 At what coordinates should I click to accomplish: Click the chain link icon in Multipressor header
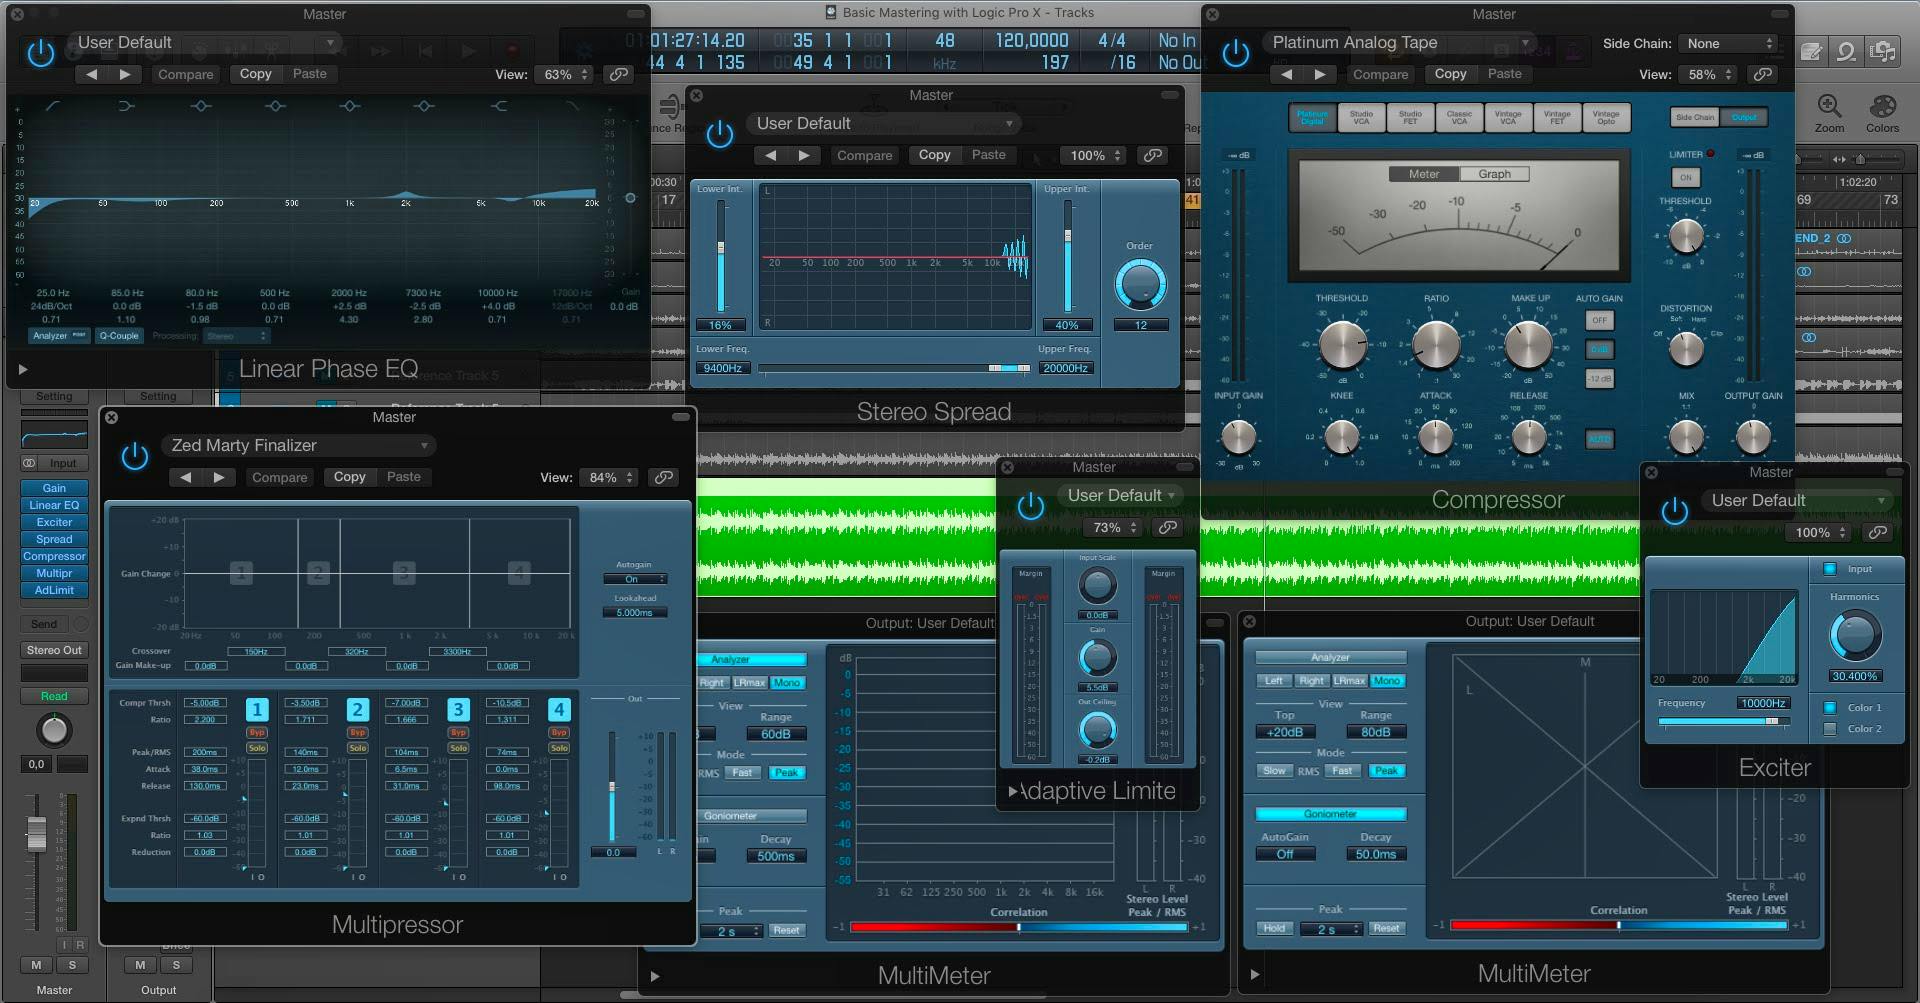[x=663, y=477]
